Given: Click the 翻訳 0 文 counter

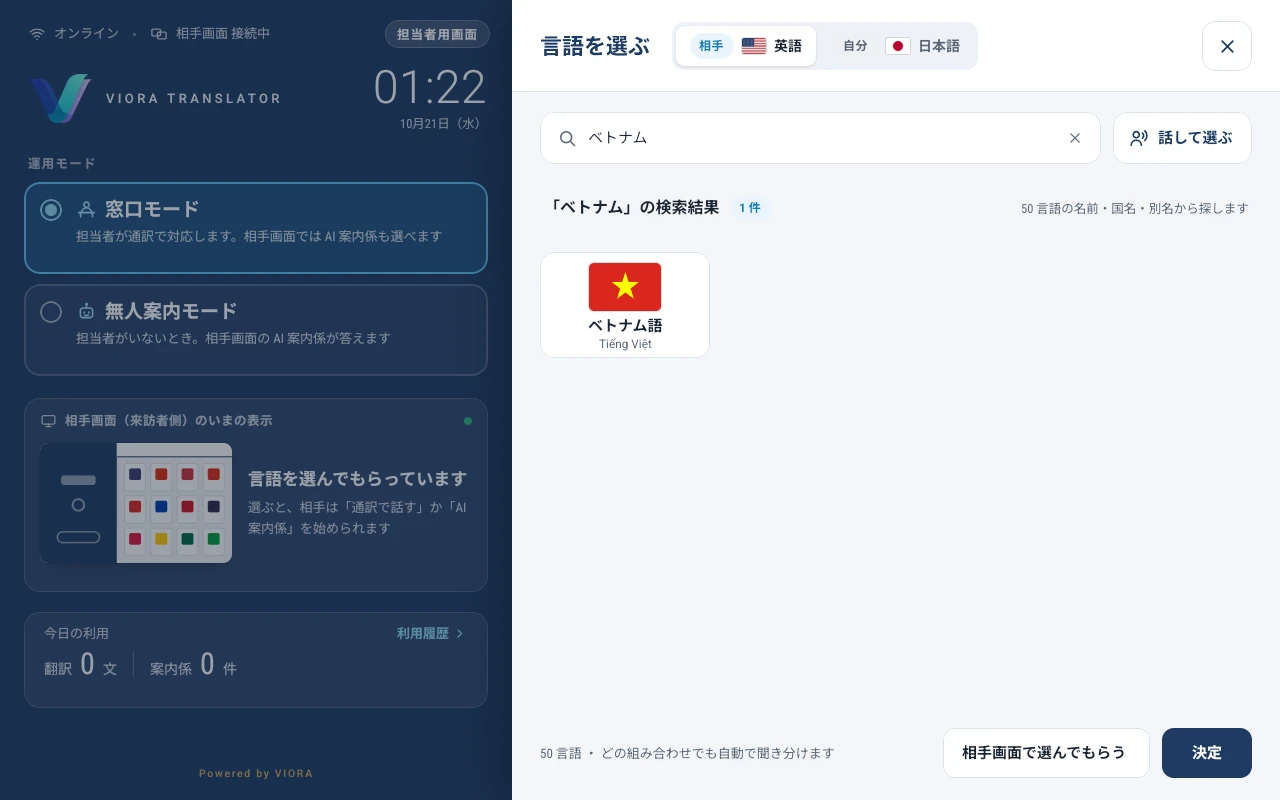Looking at the screenshot, I should [x=81, y=665].
